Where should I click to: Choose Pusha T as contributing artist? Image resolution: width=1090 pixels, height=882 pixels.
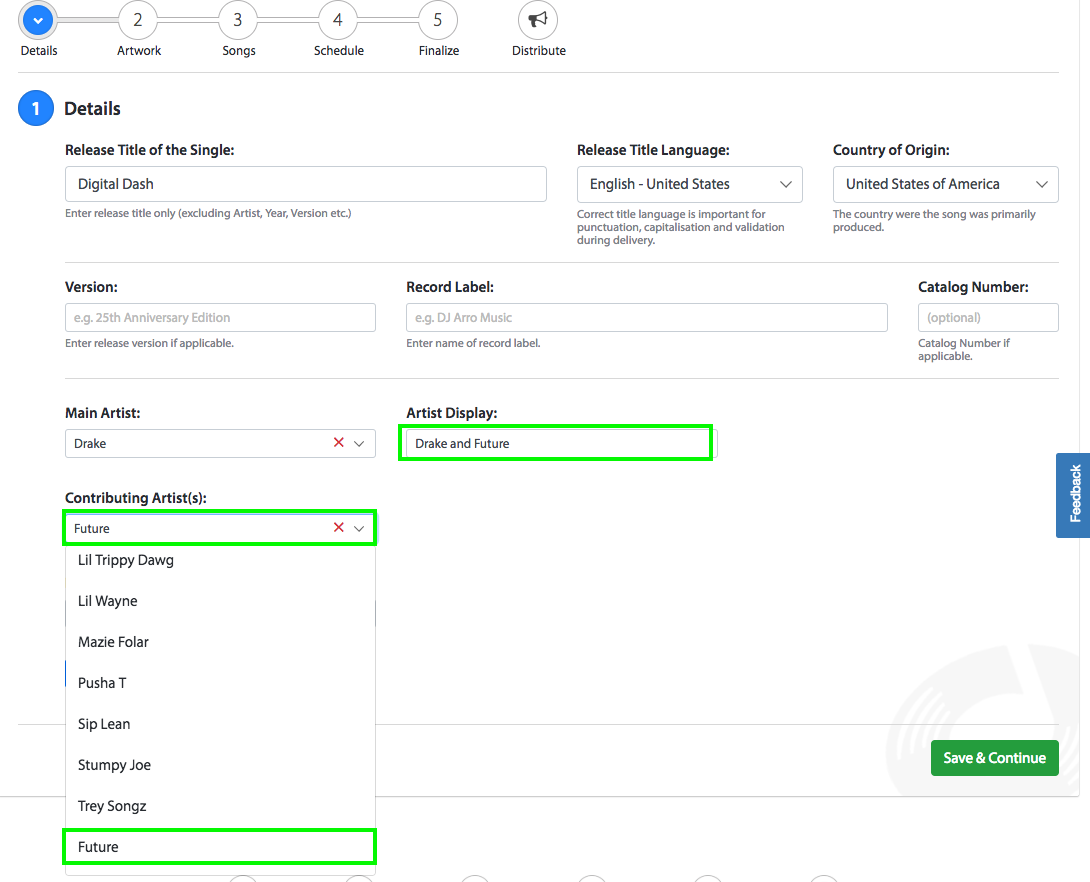[x=220, y=683]
